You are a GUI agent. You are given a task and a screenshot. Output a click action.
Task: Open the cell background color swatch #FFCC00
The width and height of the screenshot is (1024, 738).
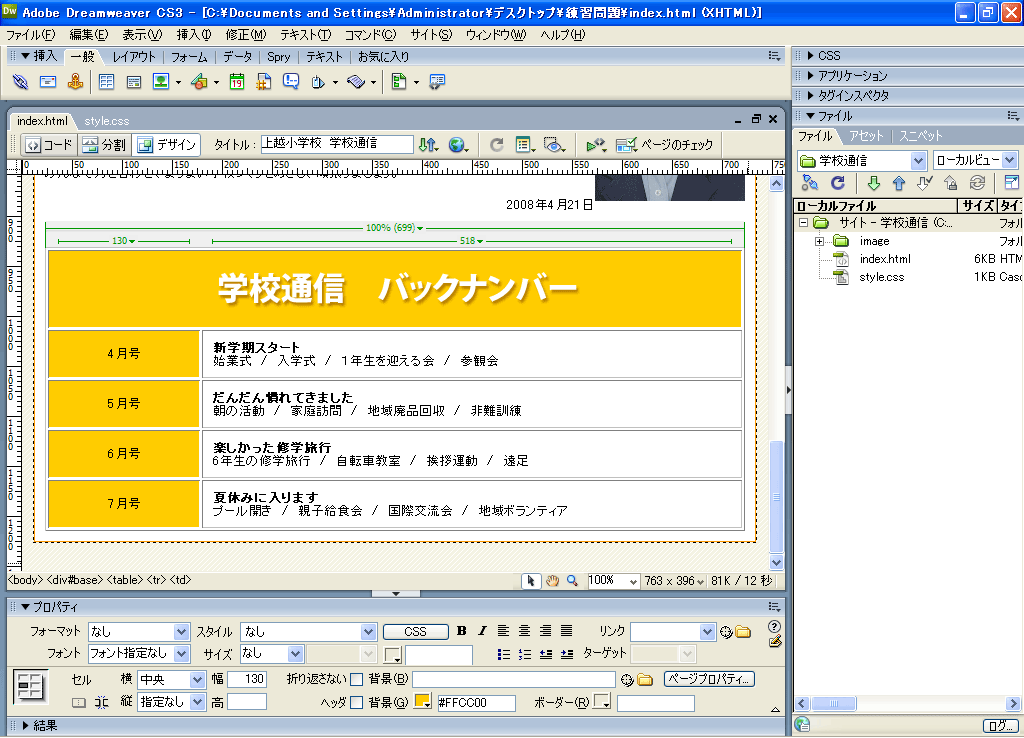422,702
